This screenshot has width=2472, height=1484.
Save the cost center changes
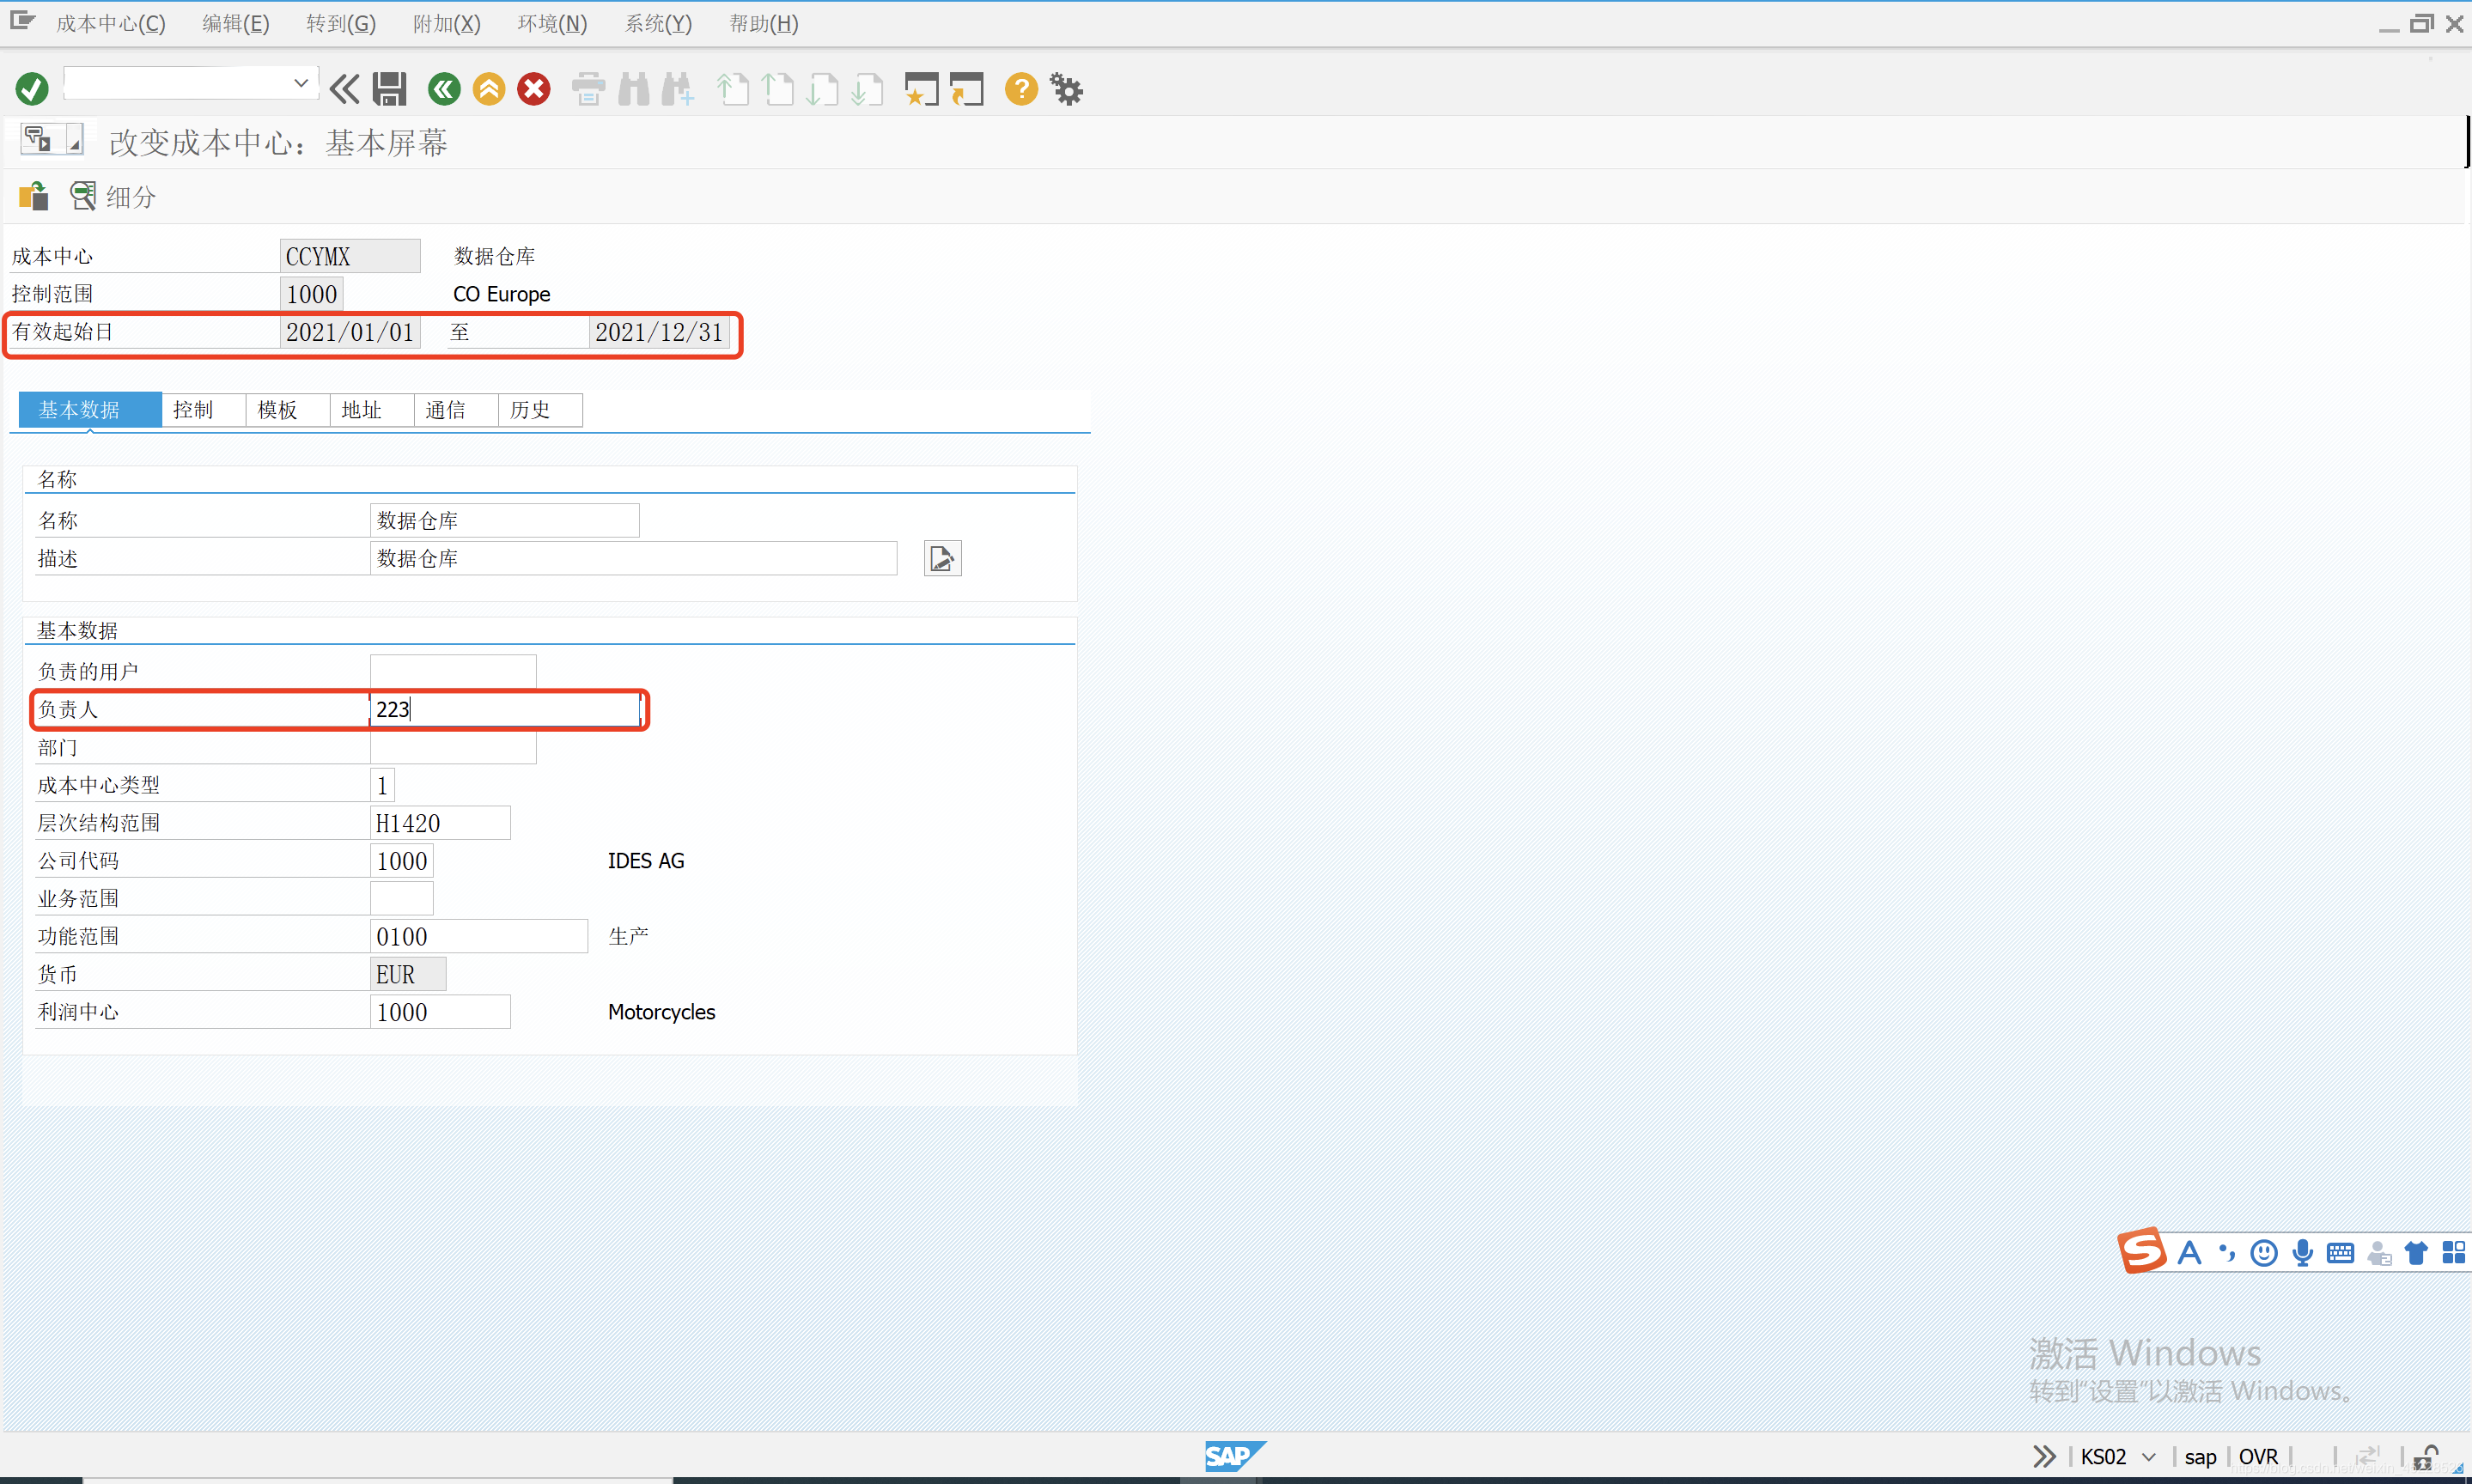click(x=389, y=89)
